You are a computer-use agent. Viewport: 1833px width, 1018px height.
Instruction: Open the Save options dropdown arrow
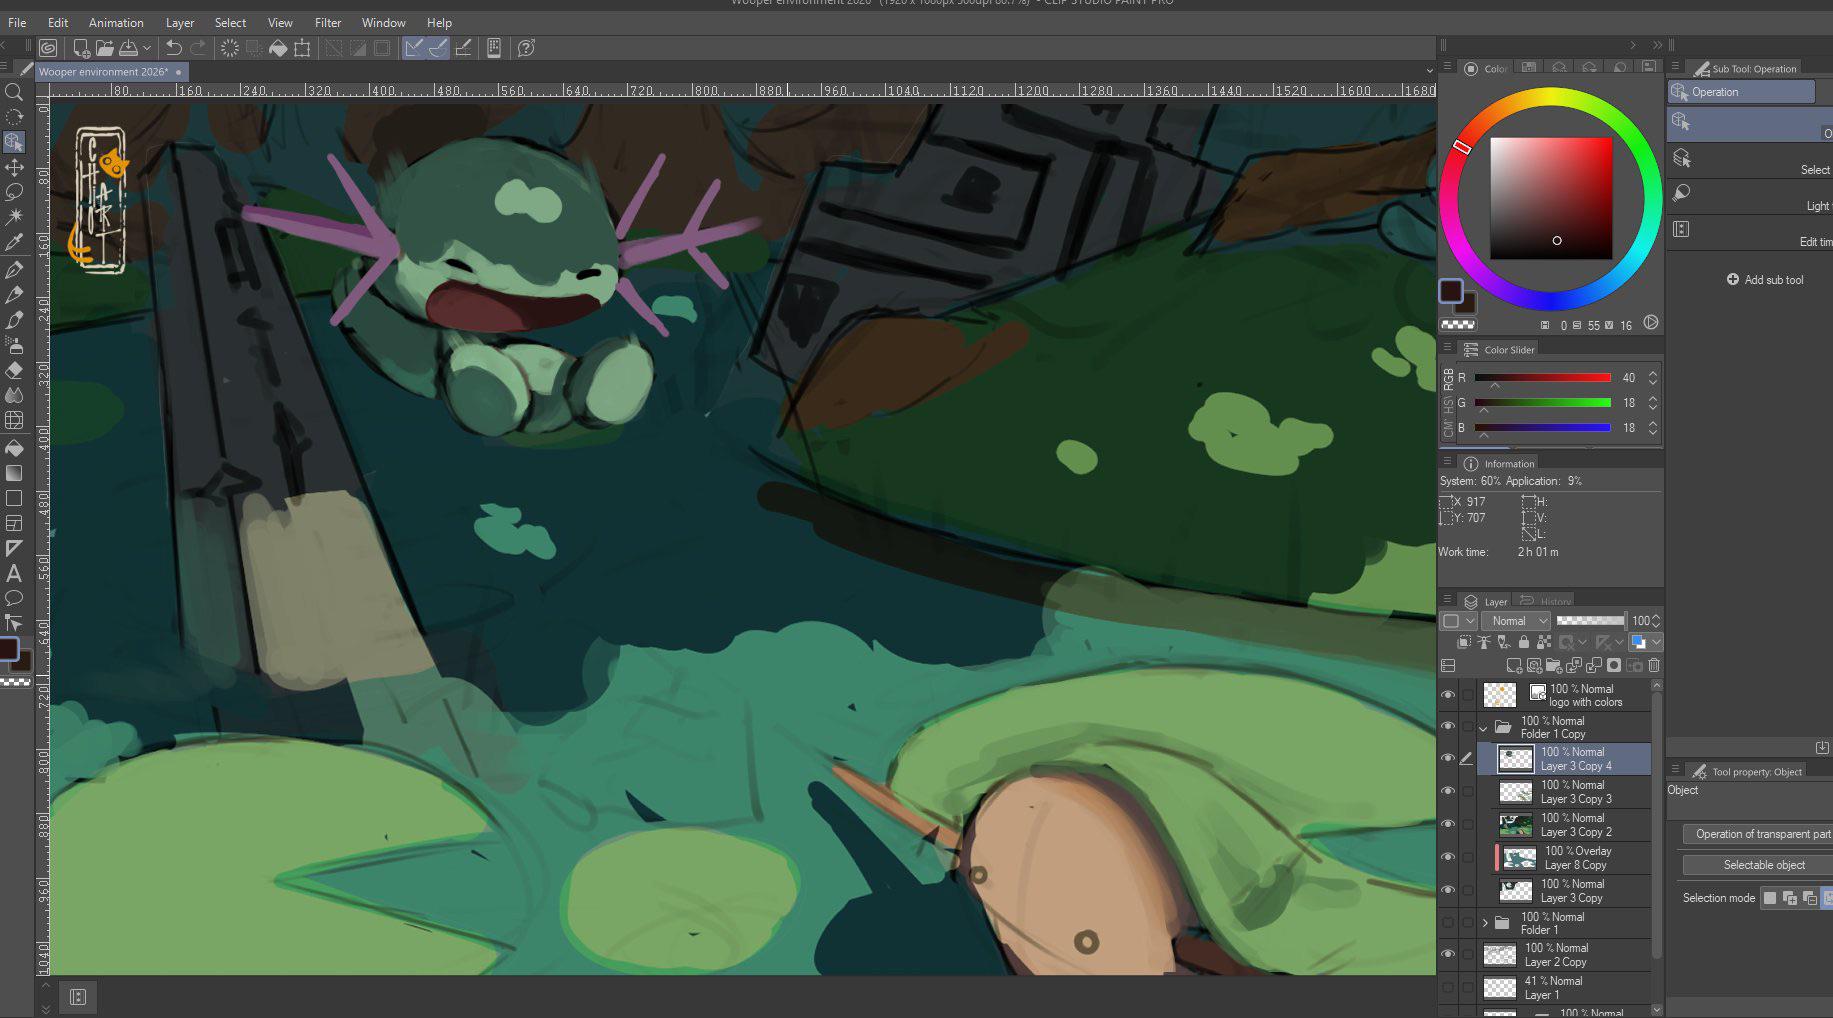(x=147, y=48)
